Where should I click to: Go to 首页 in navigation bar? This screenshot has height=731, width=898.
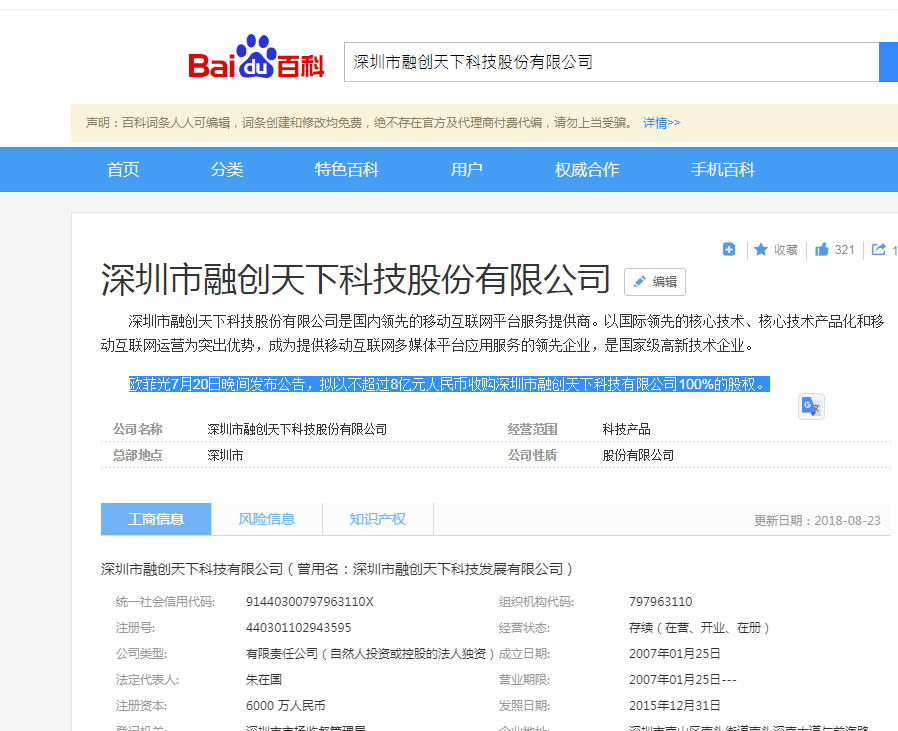(x=123, y=170)
